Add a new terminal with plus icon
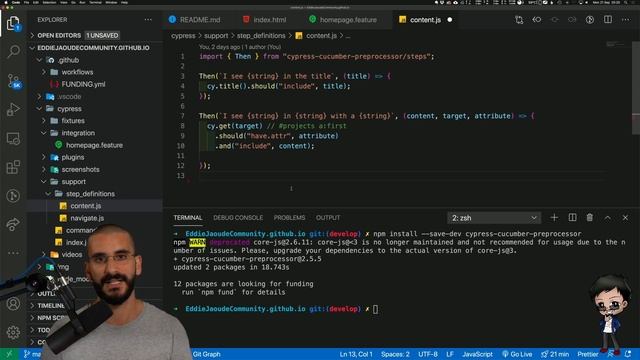The height and width of the screenshot is (360, 640). [x=554, y=218]
